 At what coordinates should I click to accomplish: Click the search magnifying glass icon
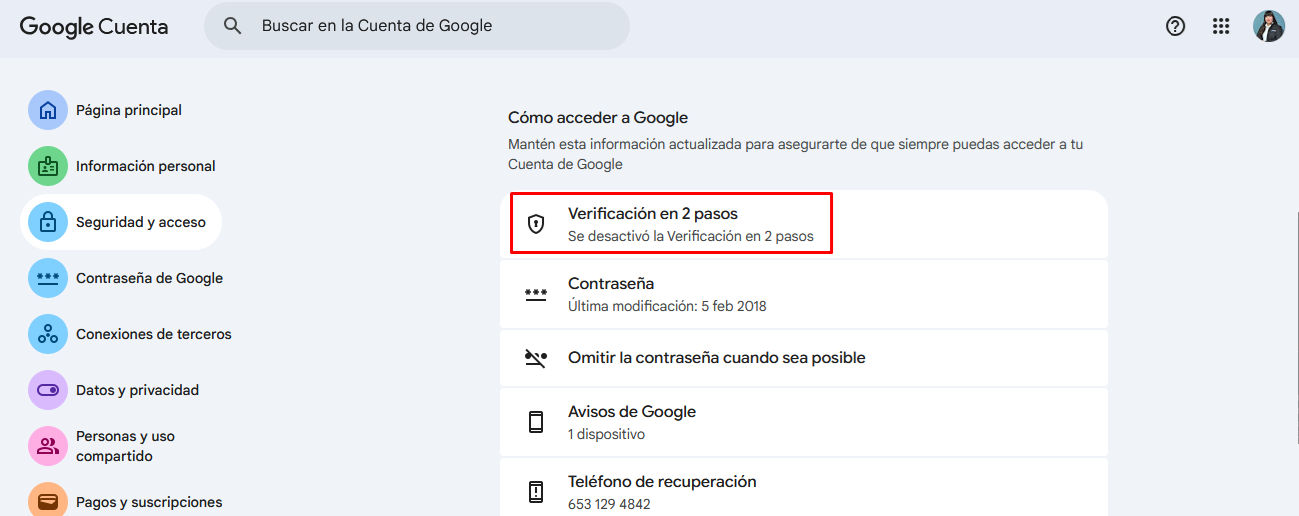pos(233,26)
